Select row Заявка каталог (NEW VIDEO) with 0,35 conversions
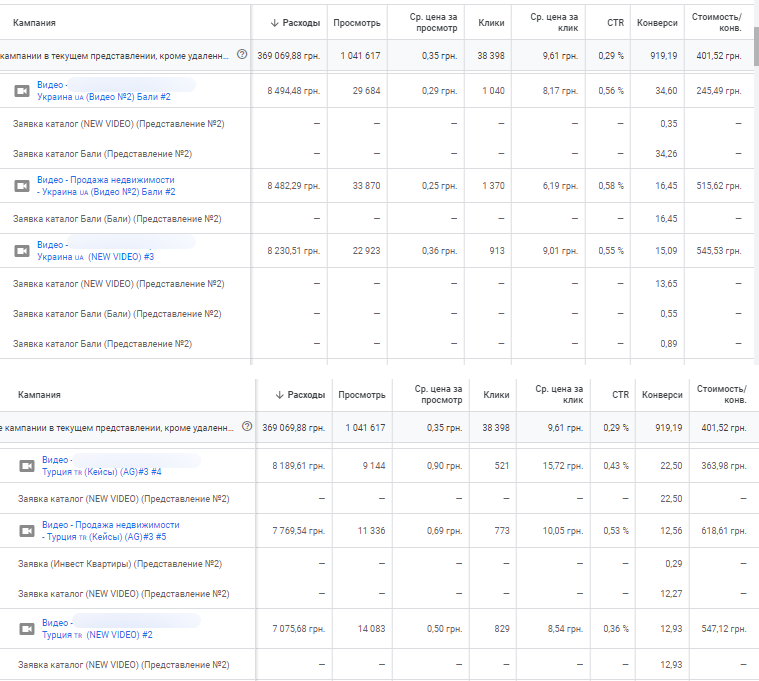The image size is (759, 681). 377,124
